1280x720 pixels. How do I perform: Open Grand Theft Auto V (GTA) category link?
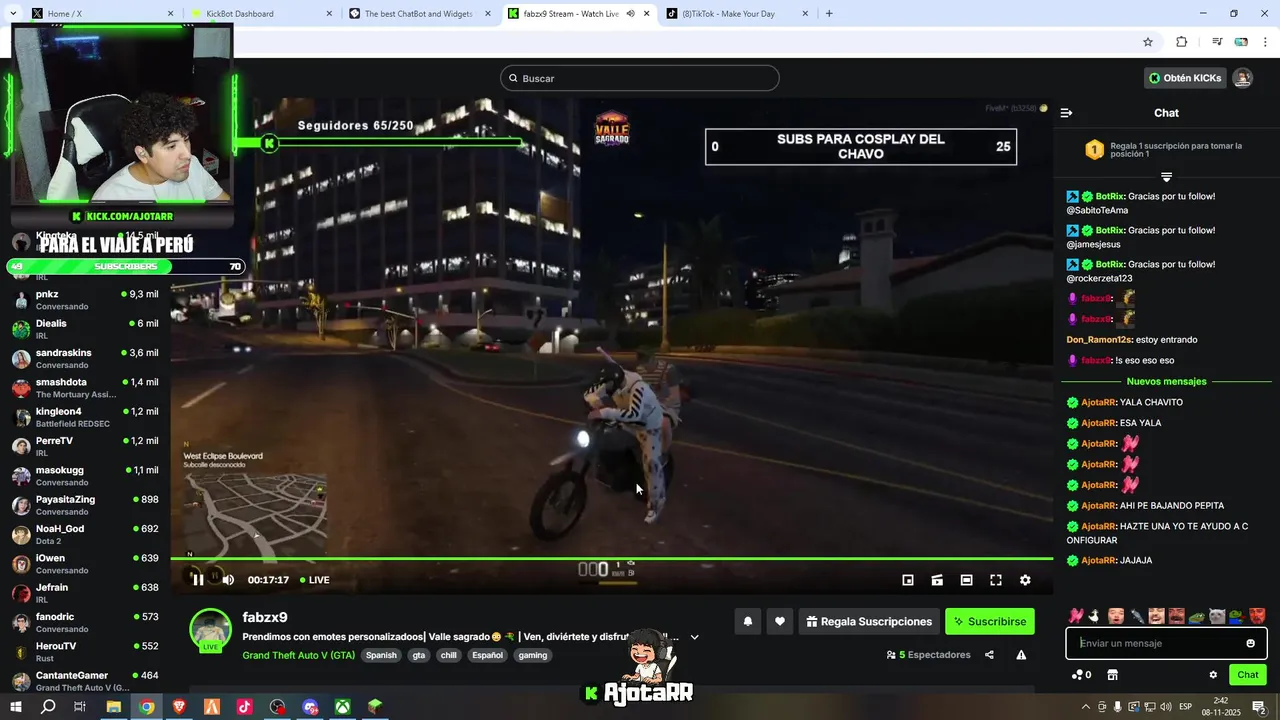click(x=298, y=655)
